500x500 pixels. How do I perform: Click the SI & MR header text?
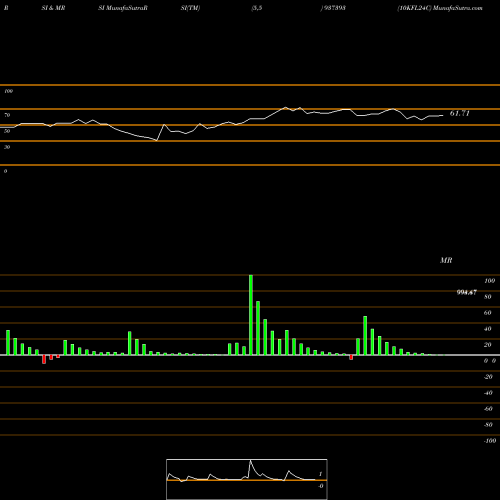[x=53, y=8]
